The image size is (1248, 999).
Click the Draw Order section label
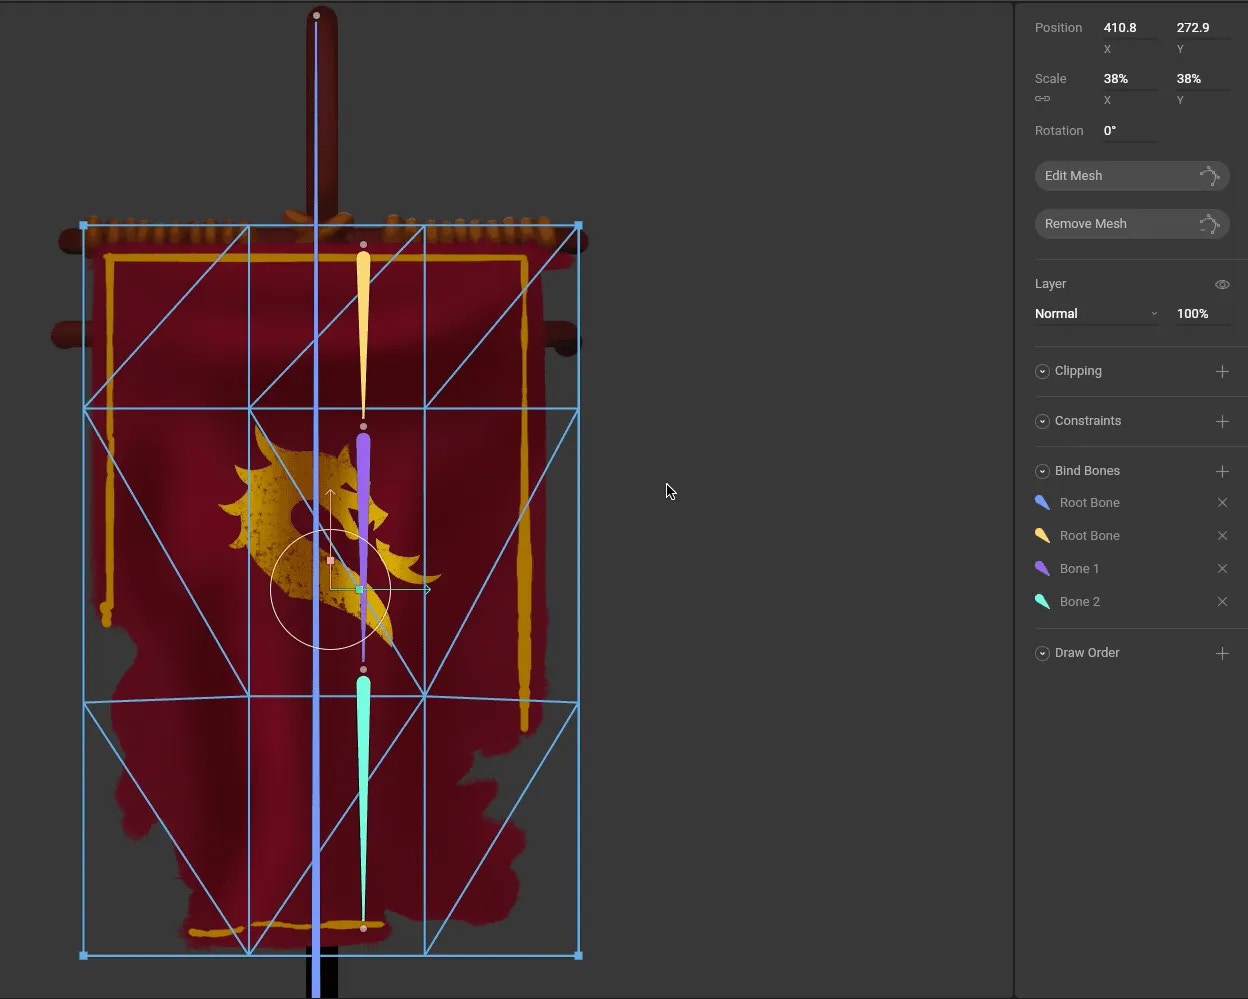[x=1087, y=653]
